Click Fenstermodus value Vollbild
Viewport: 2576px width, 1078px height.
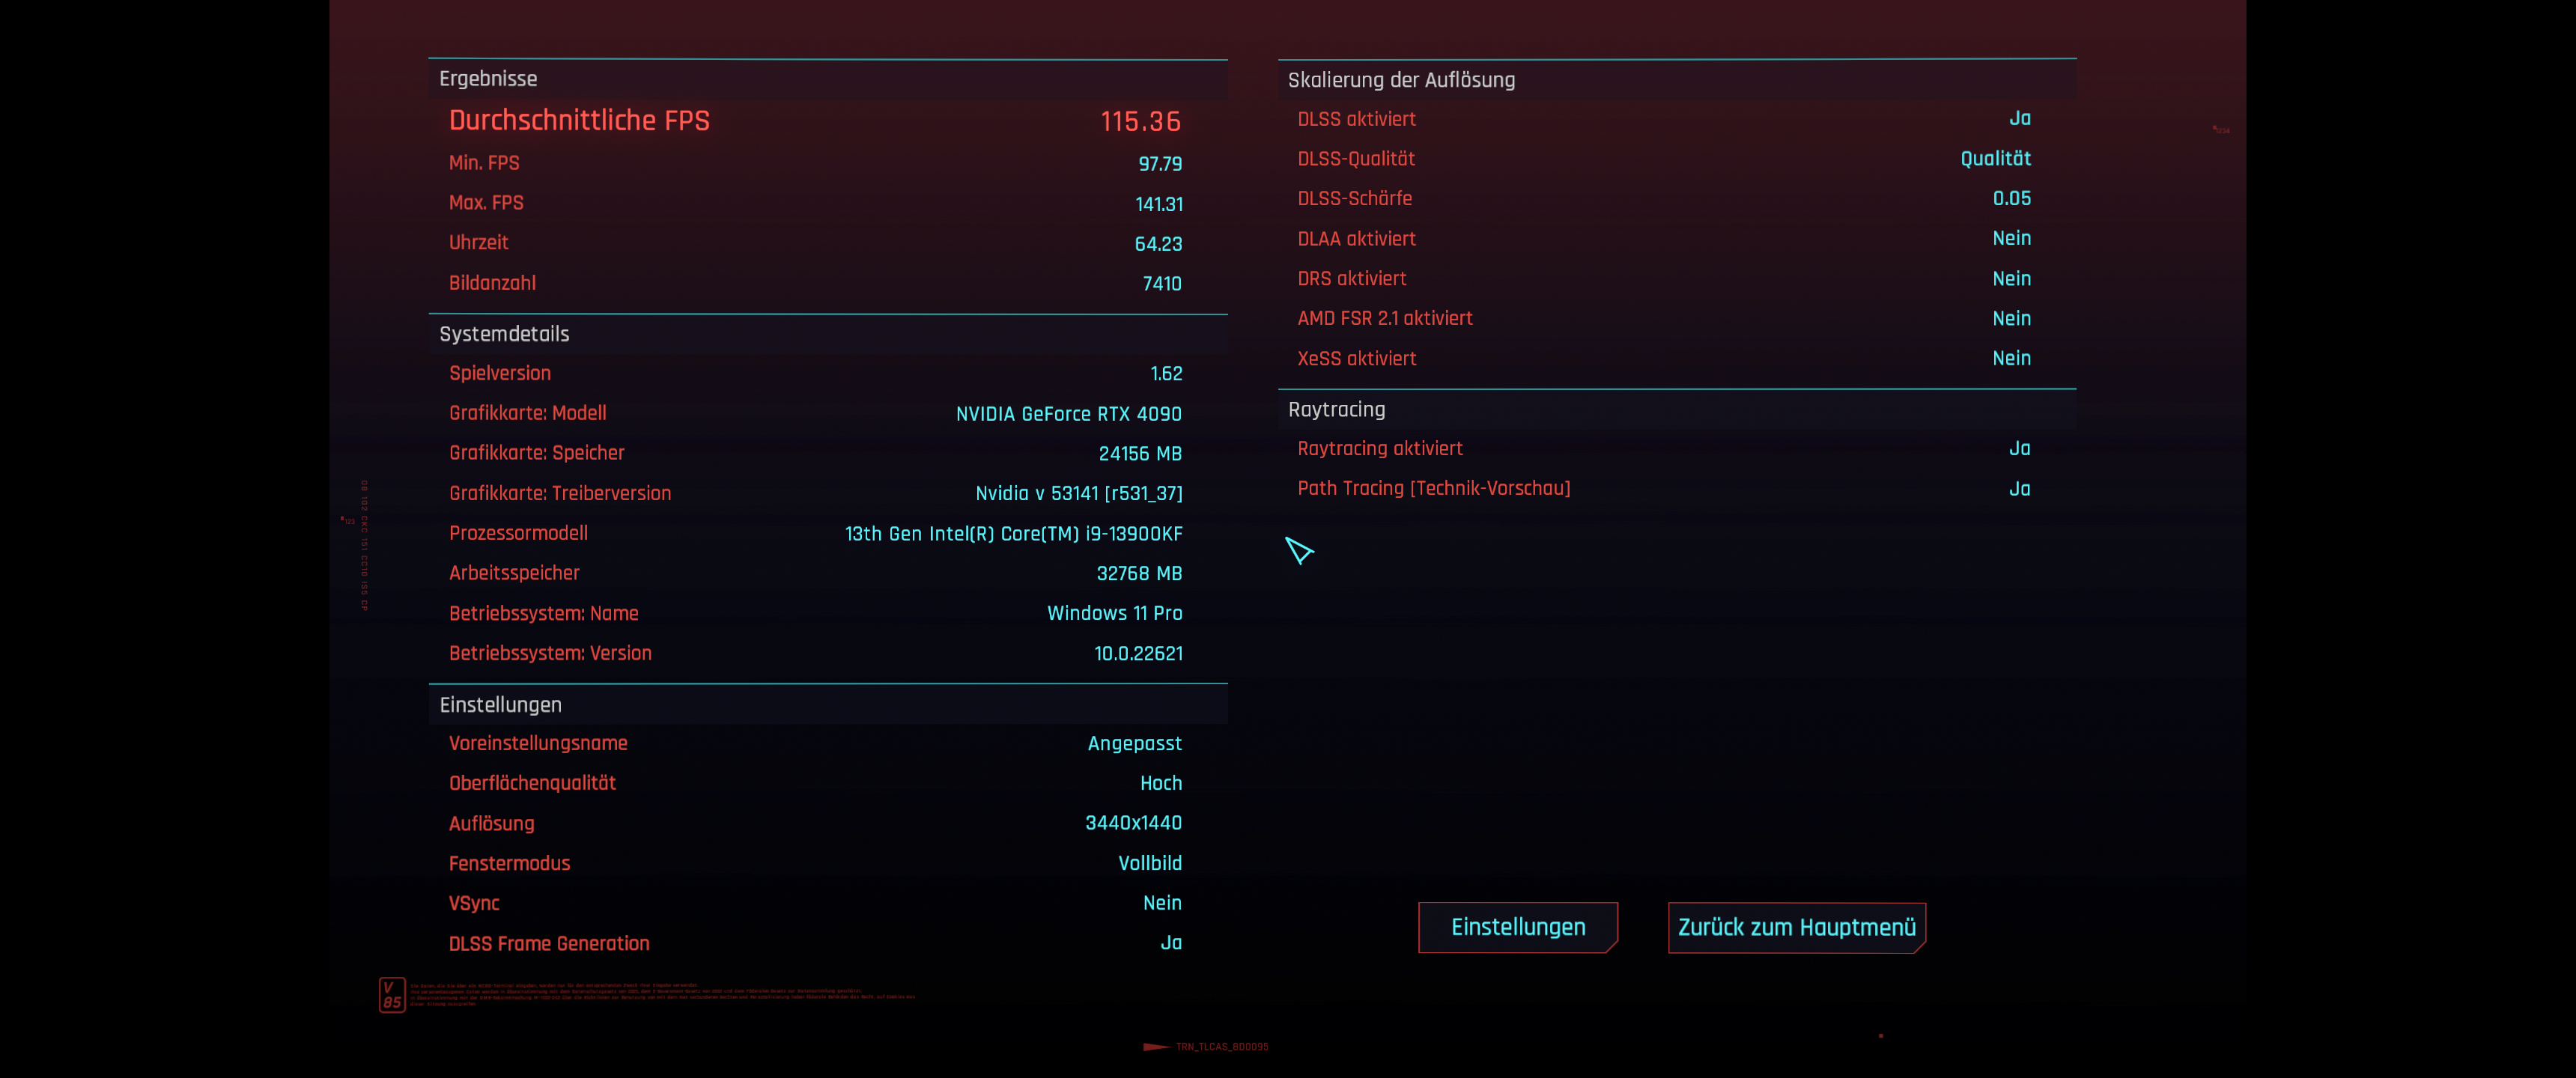coord(1149,863)
